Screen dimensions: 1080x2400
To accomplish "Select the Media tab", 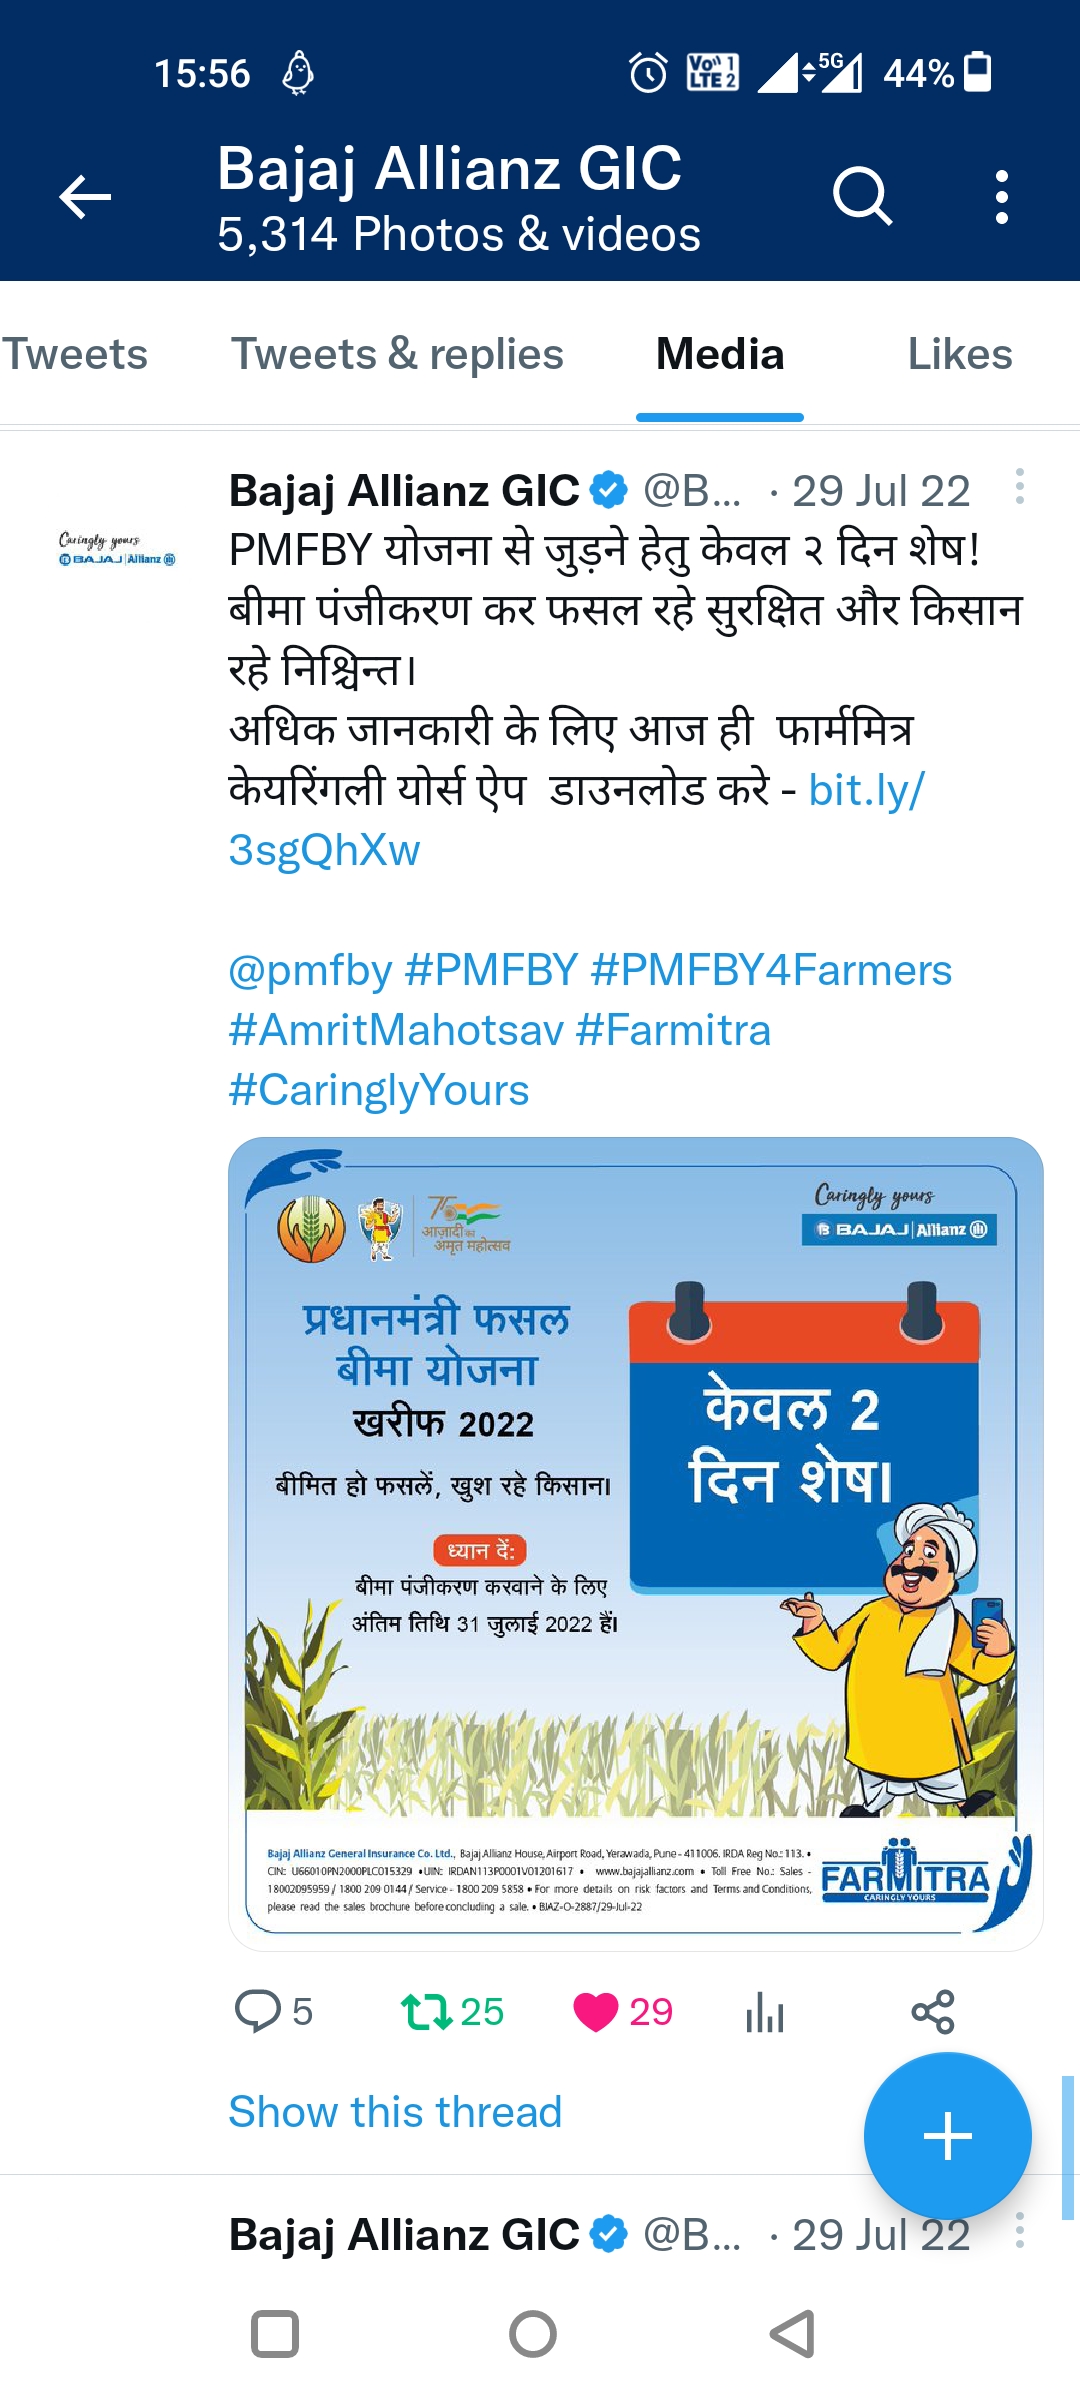I will tap(720, 354).
